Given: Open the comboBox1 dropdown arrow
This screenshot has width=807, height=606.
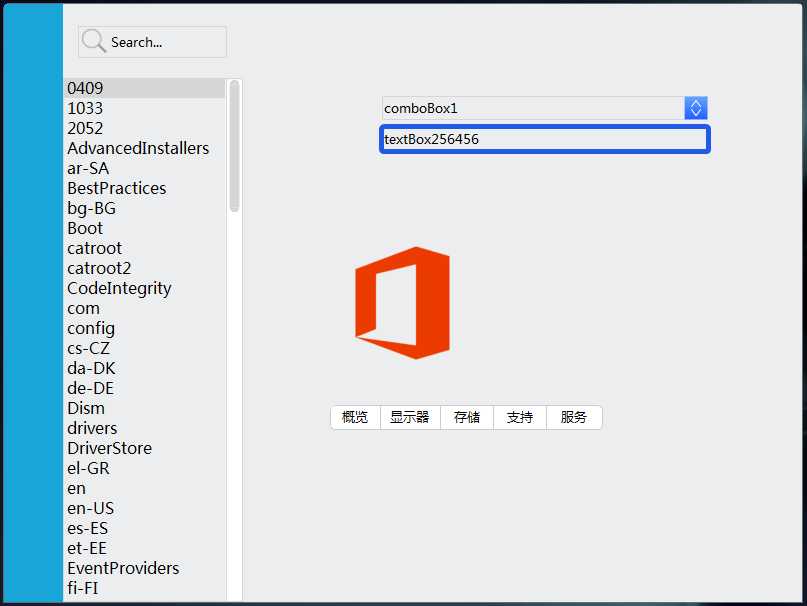Looking at the screenshot, I should click(x=696, y=108).
